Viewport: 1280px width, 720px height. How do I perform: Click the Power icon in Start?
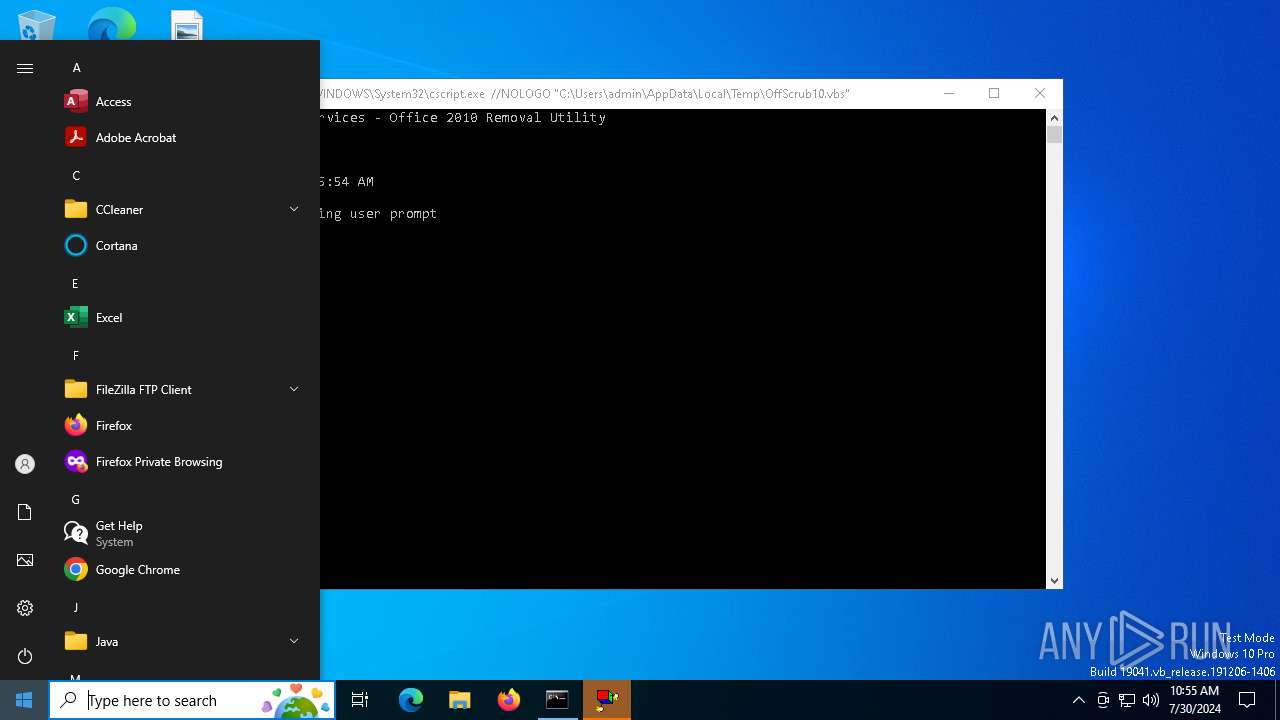[x=25, y=656]
